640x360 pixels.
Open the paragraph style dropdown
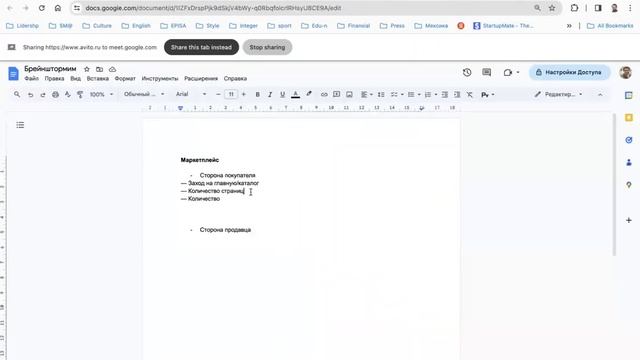[144, 95]
